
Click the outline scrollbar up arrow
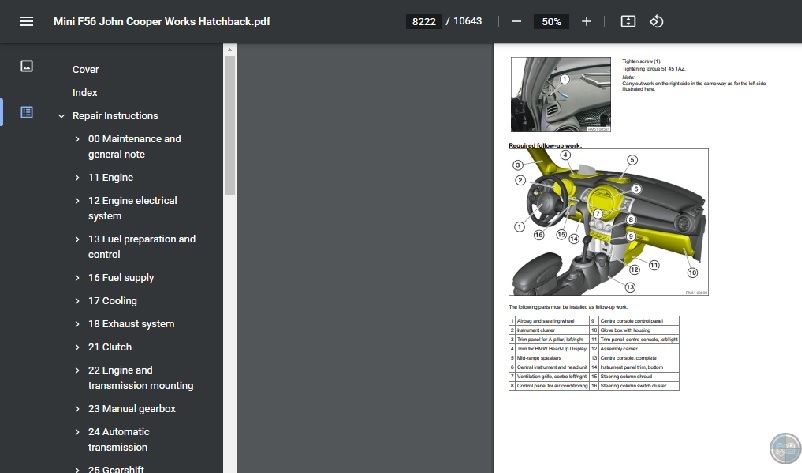[230, 50]
